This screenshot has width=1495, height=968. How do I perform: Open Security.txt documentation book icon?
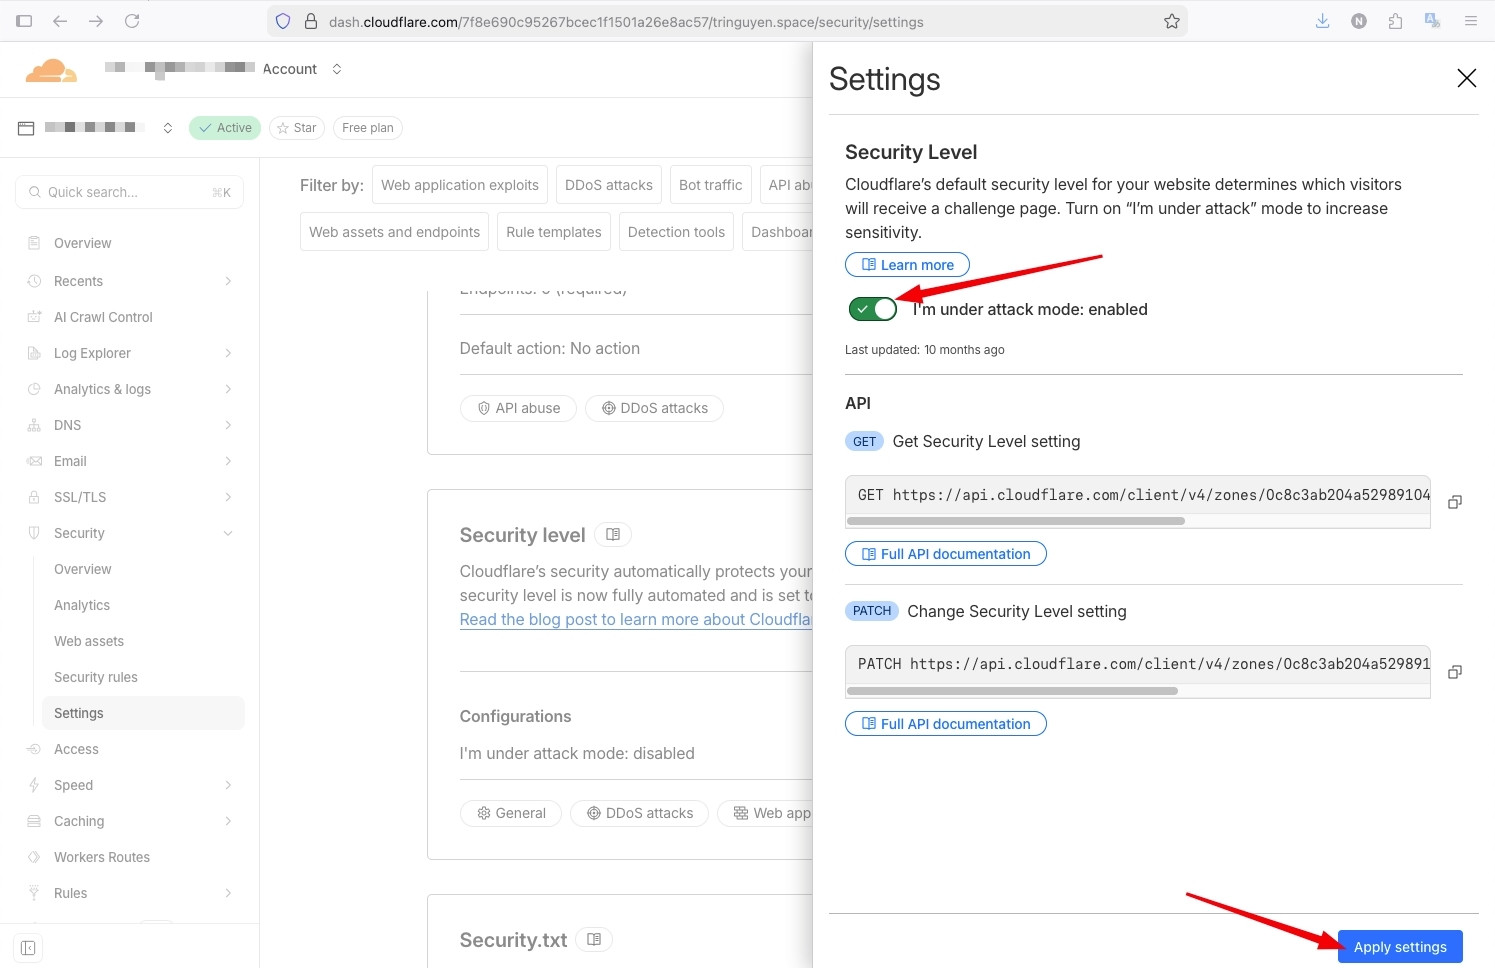click(x=594, y=940)
